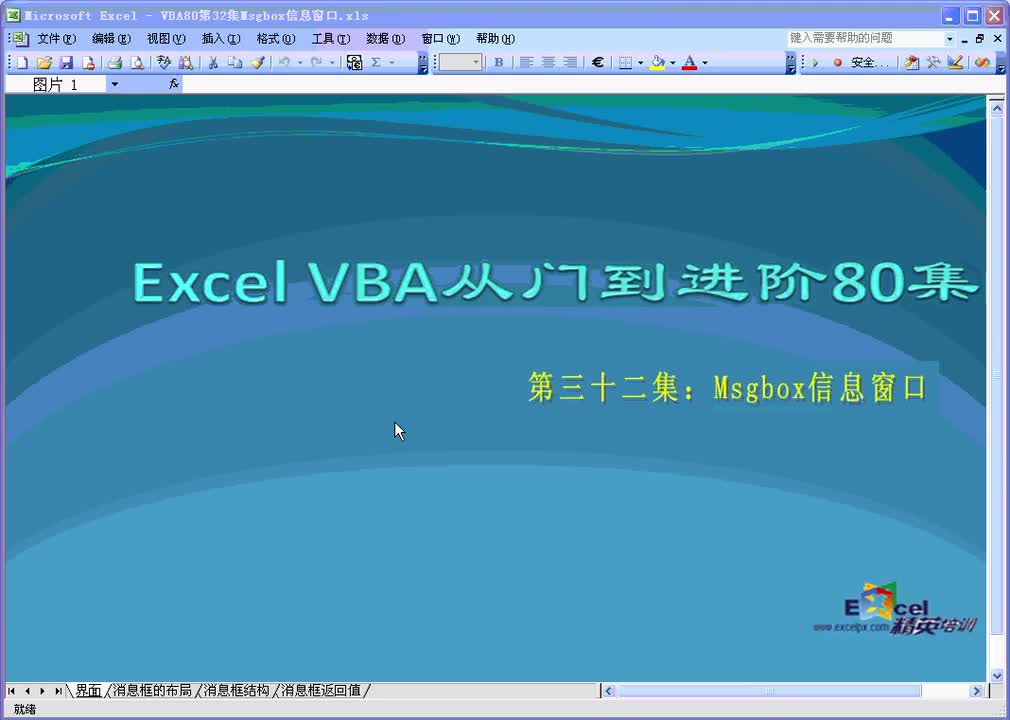
Task: Expand the help question dropdown
Action: coord(949,39)
